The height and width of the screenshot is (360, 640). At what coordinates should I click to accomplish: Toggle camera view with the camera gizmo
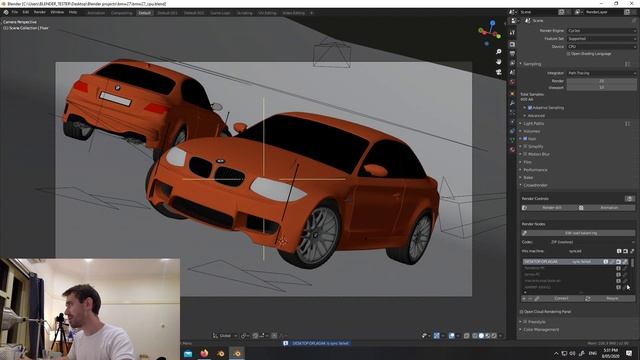(498, 72)
